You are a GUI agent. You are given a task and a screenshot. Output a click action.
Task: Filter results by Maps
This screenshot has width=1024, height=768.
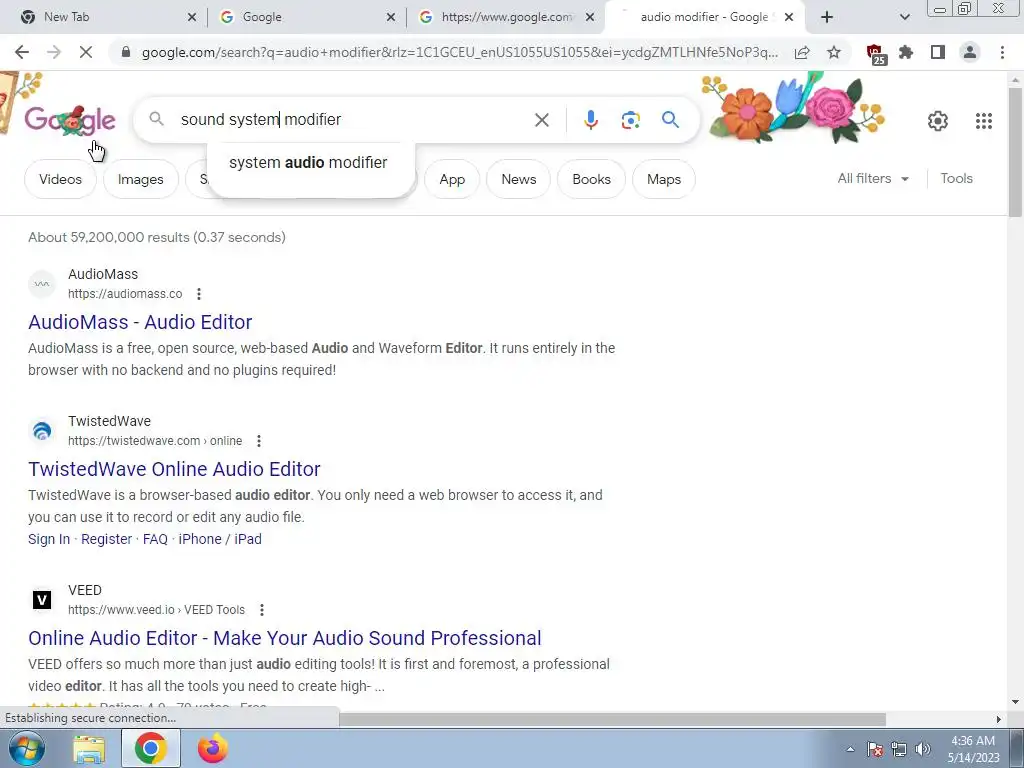coord(664,179)
